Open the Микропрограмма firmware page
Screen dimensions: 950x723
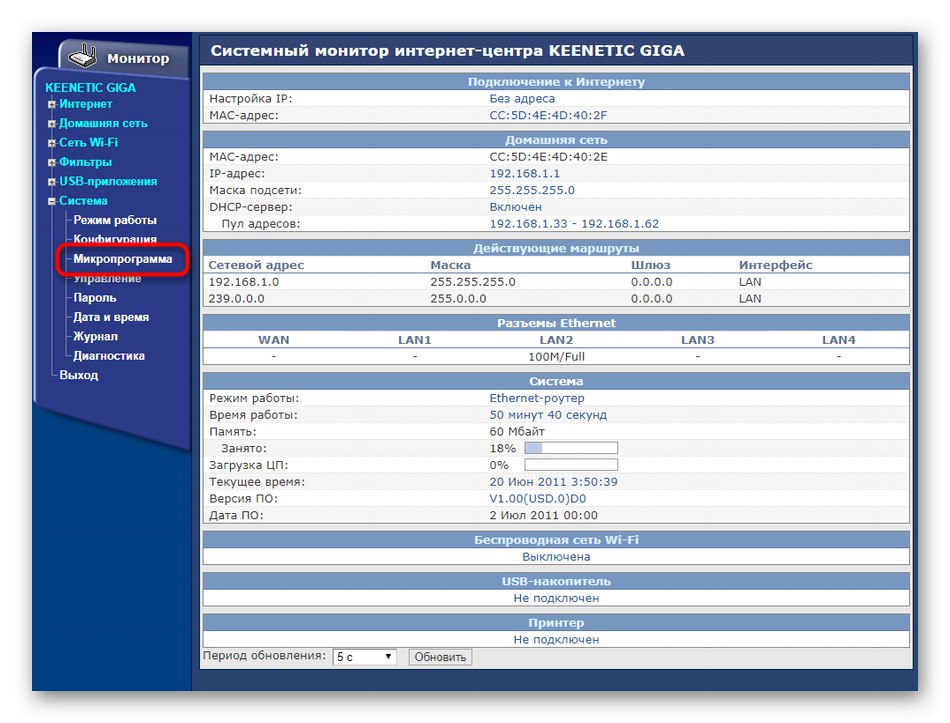123,259
